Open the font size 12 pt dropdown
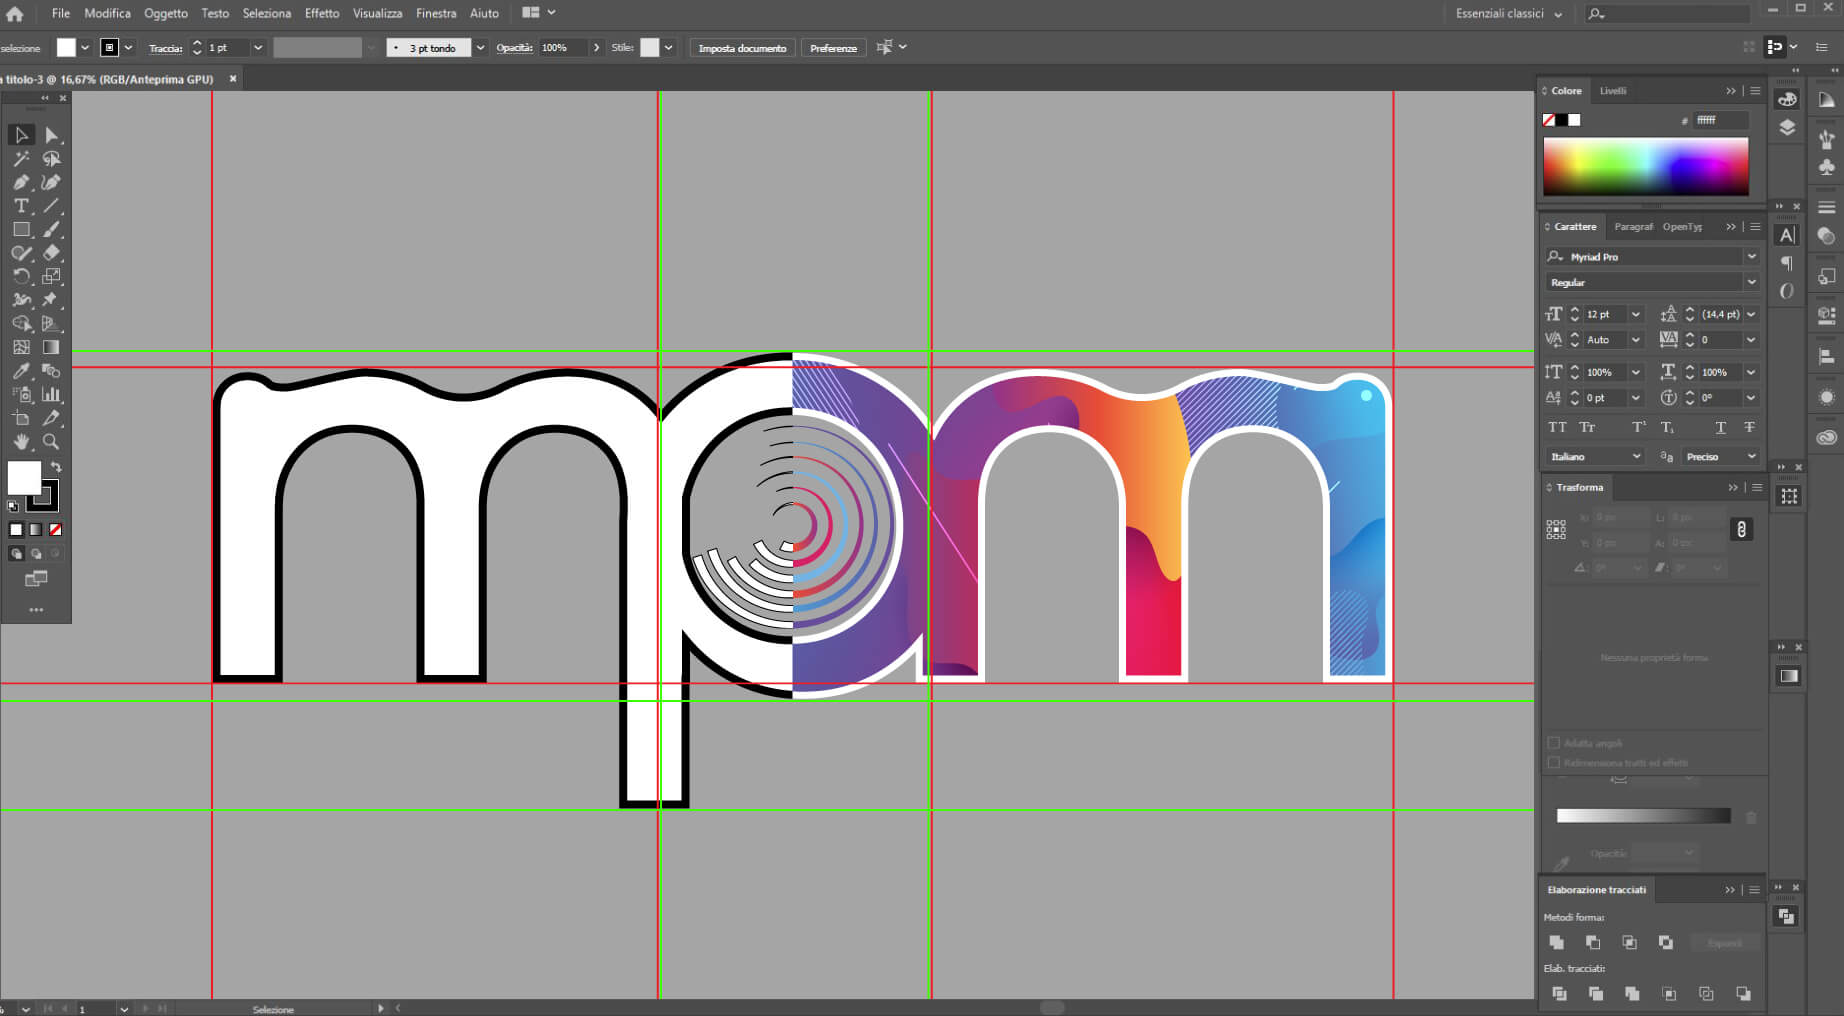 pos(1636,314)
